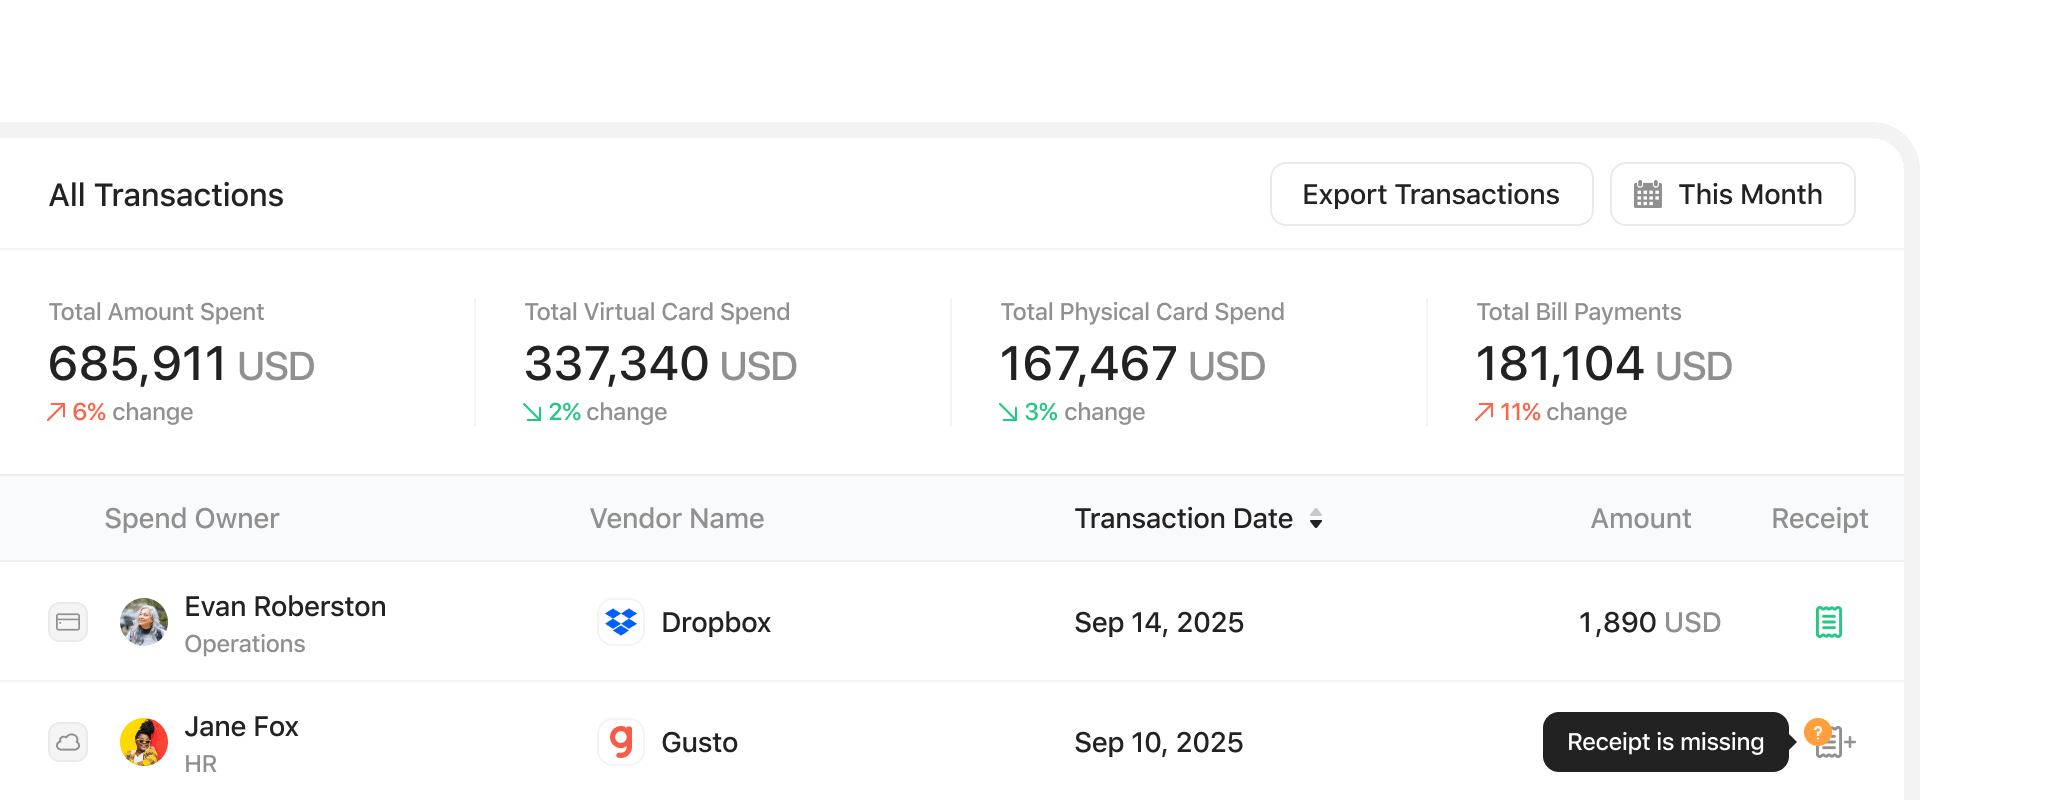
Task: Sort by Transaction Date using the arrow
Action: click(x=1316, y=518)
